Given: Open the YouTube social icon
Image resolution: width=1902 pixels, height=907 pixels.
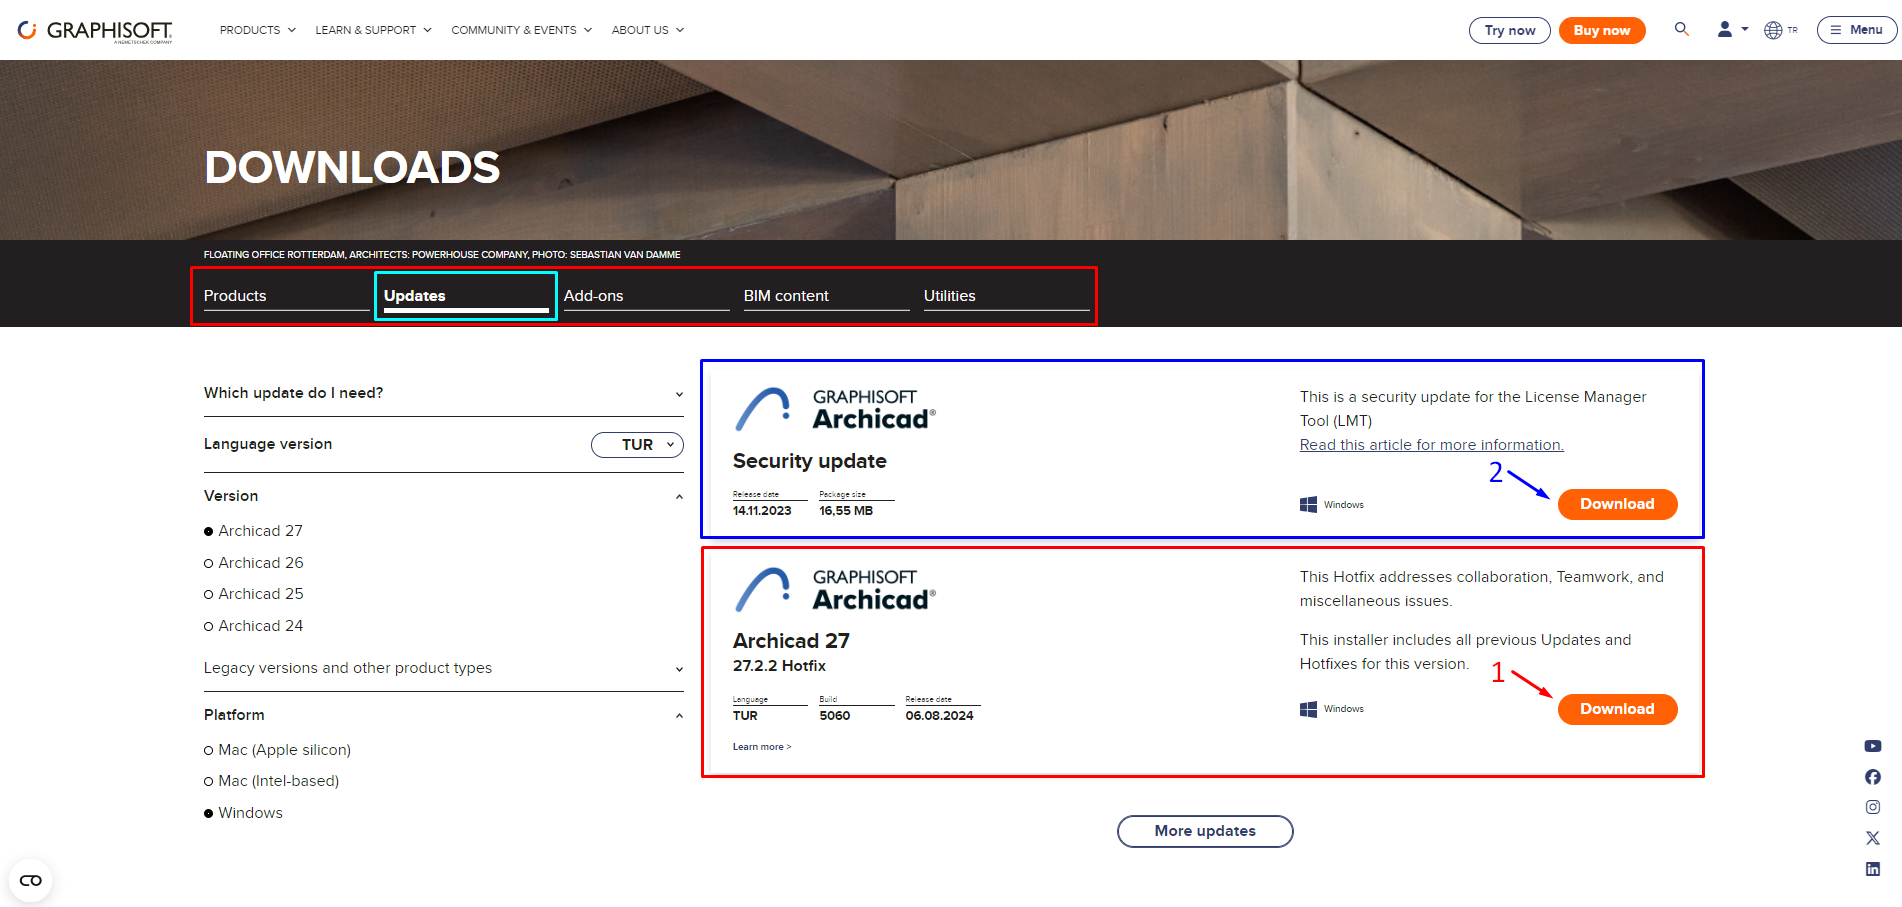Looking at the screenshot, I should [1873, 746].
